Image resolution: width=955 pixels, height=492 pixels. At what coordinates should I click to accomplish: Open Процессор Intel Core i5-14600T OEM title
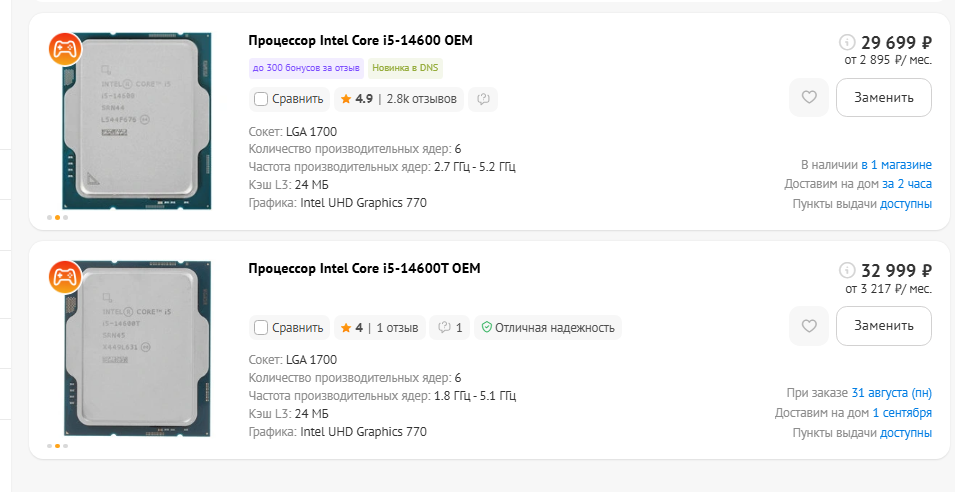pos(364,269)
